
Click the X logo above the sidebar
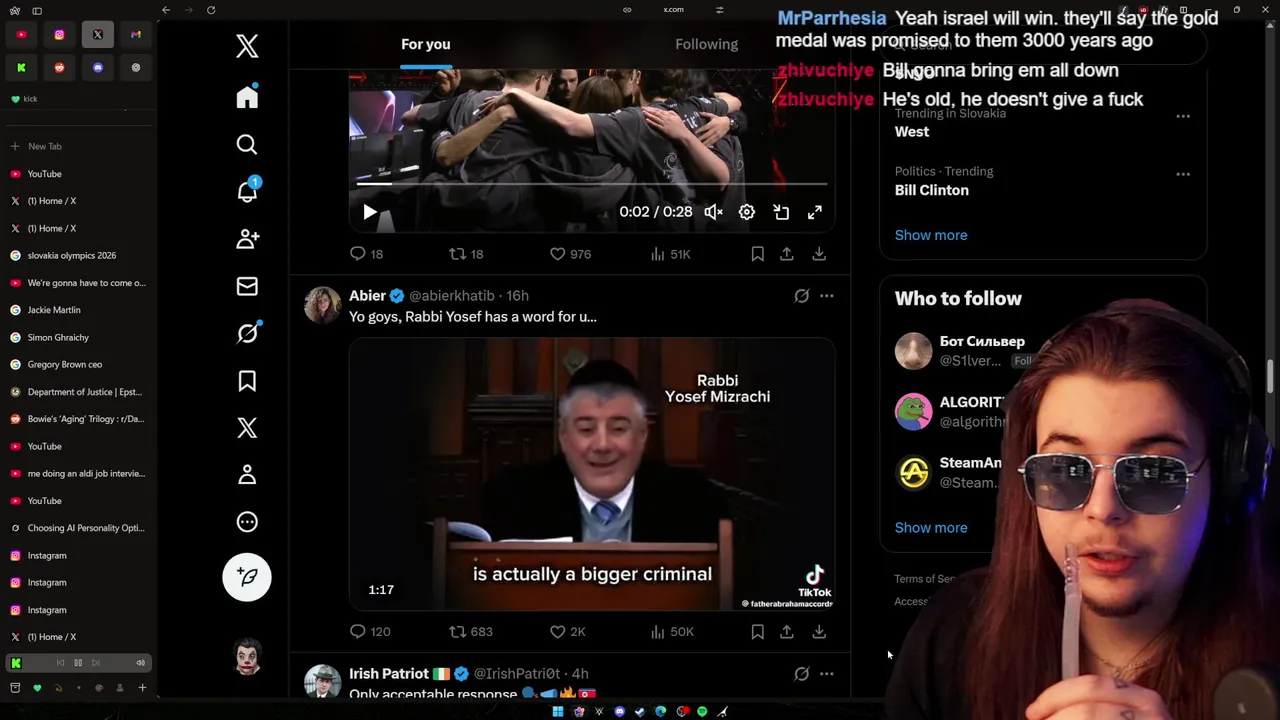click(x=247, y=46)
